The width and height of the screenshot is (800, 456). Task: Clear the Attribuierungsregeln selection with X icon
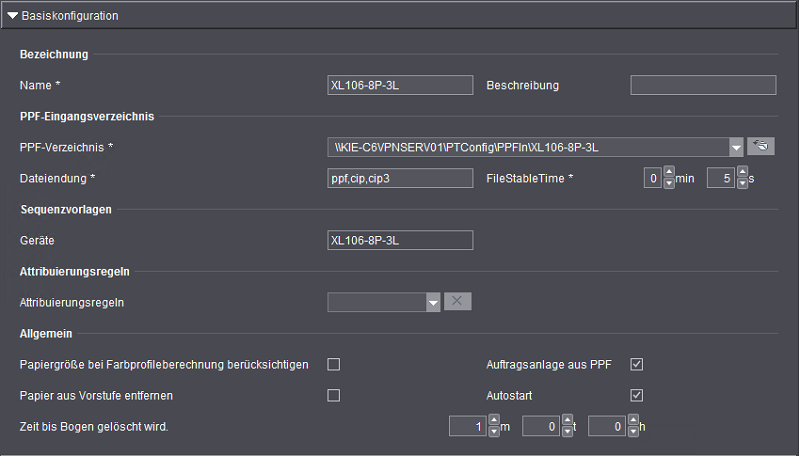pyautogui.click(x=457, y=301)
